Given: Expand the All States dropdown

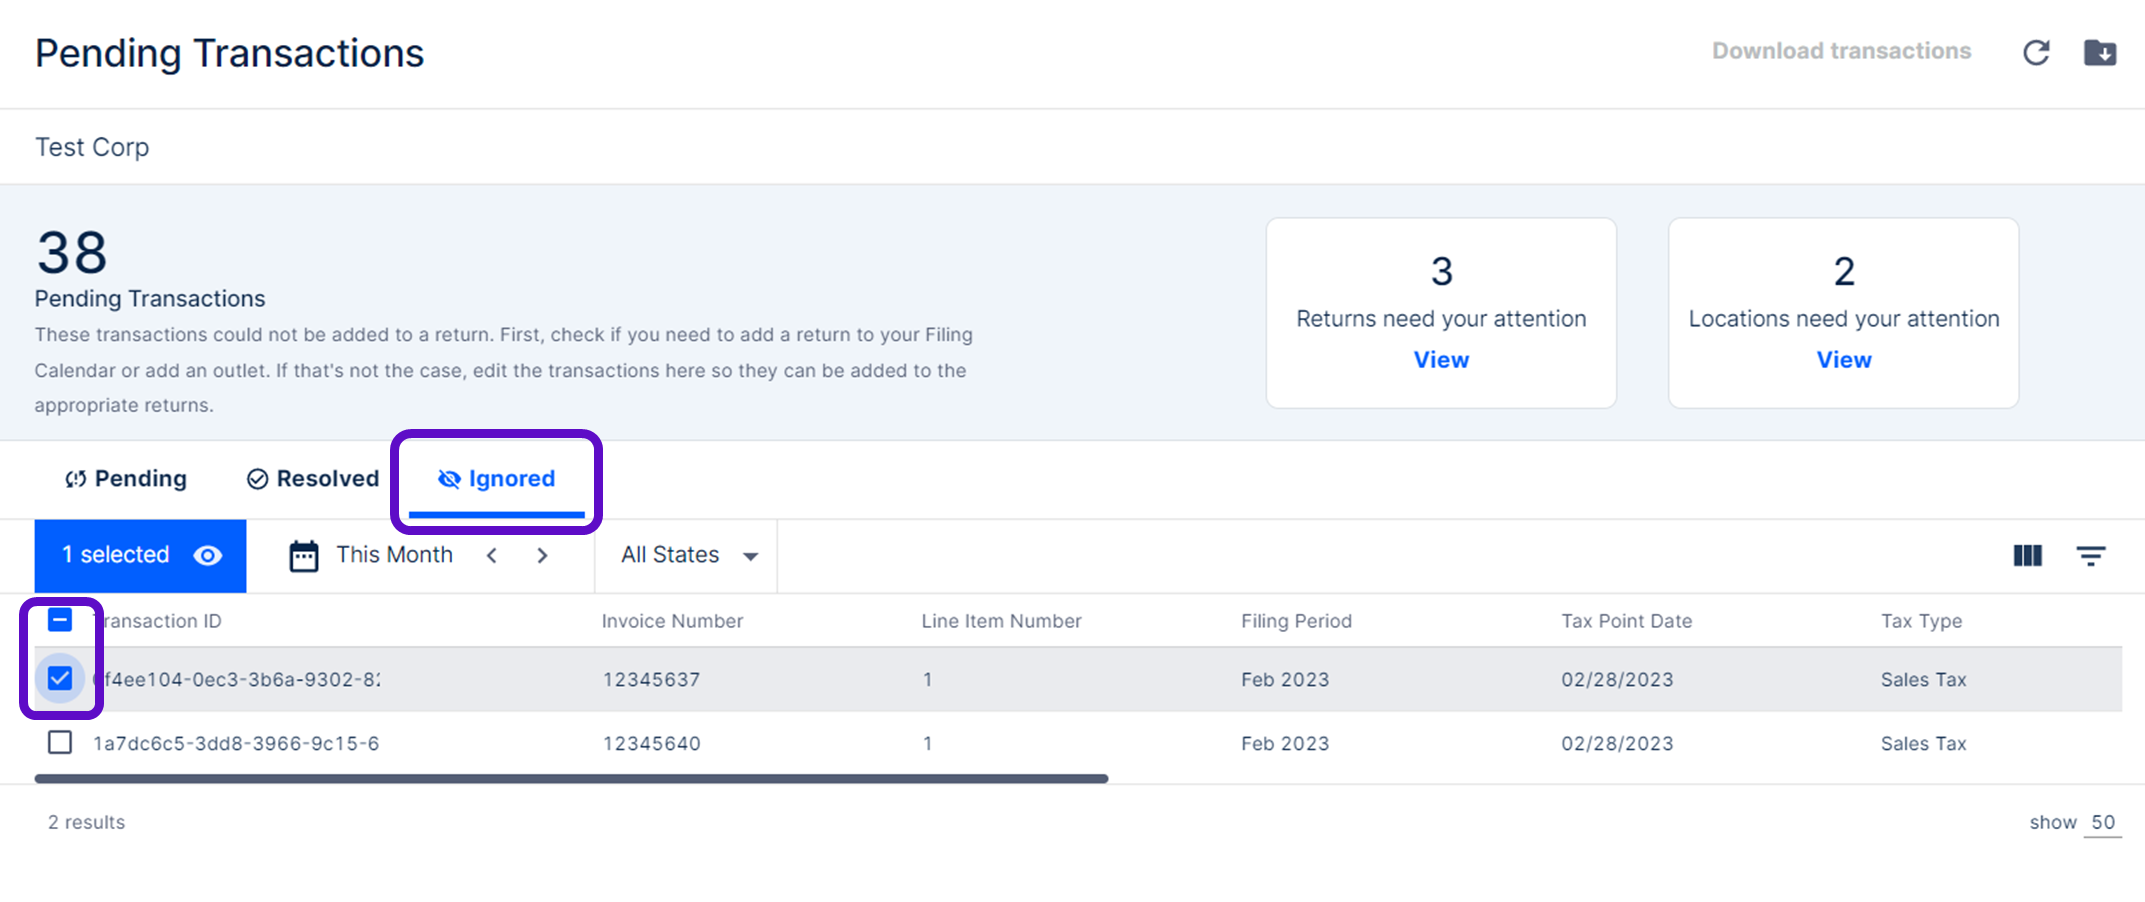Looking at the screenshot, I should coord(689,556).
